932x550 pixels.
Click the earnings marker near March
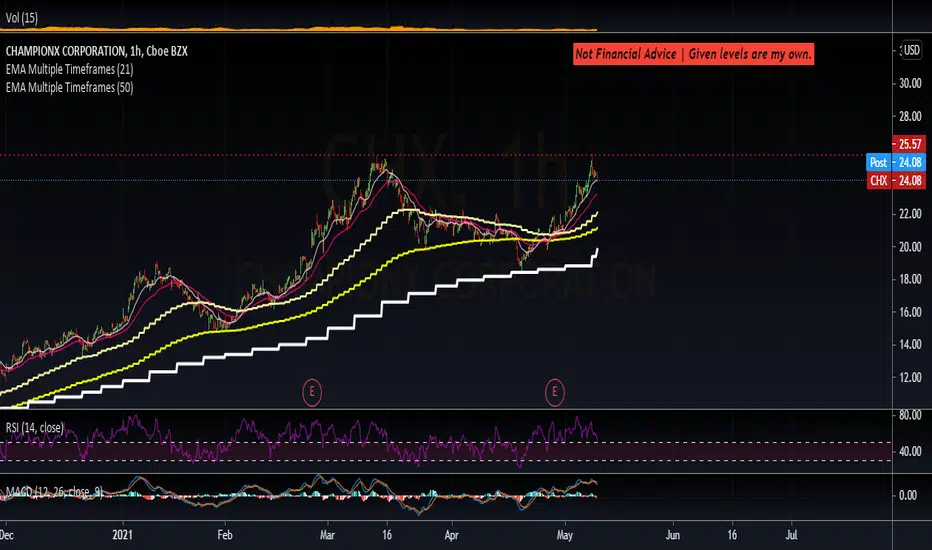(312, 392)
